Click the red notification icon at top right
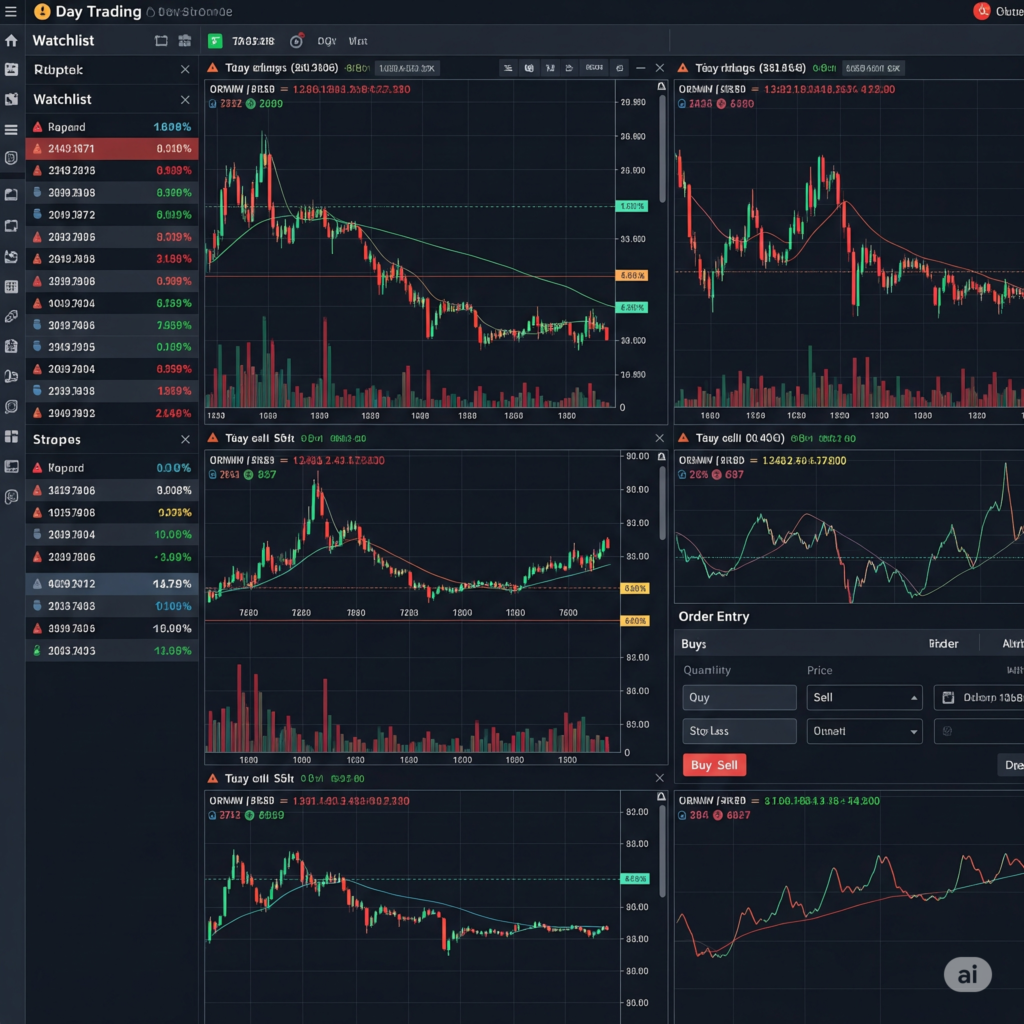The width and height of the screenshot is (1024, 1024). click(x=981, y=12)
